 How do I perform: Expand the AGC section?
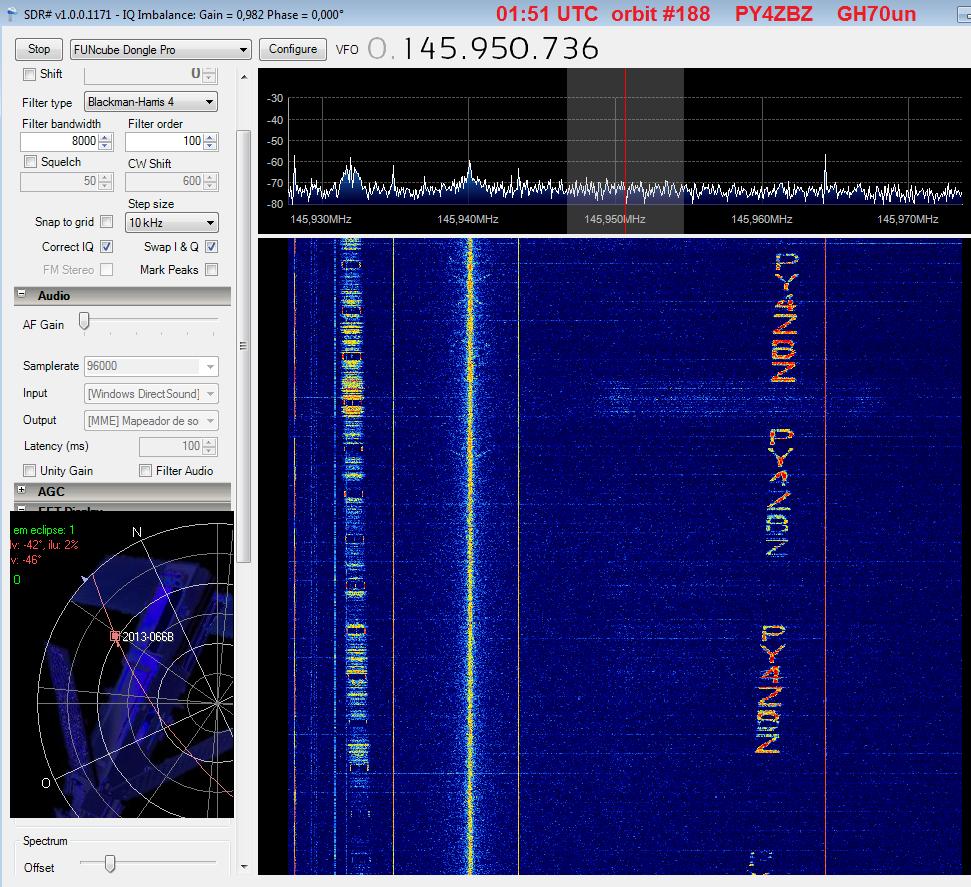click(22, 491)
